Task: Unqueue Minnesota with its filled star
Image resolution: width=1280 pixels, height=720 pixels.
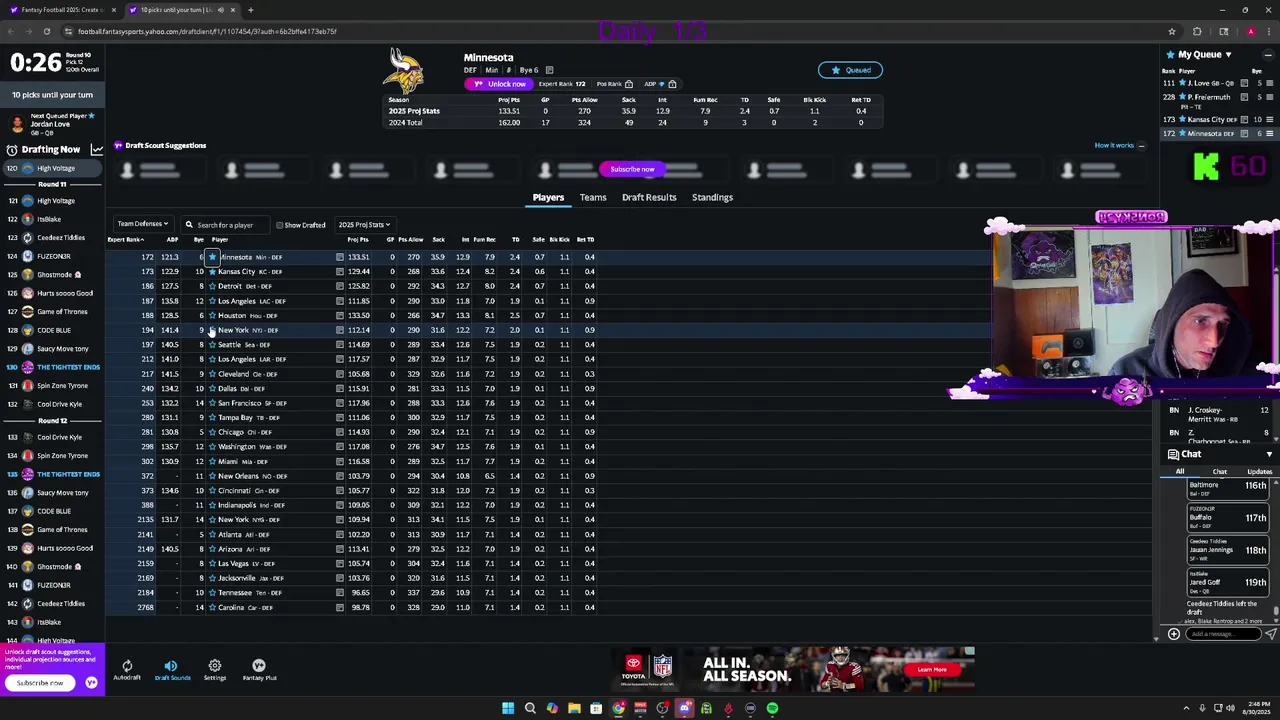Action: coord(212,257)
